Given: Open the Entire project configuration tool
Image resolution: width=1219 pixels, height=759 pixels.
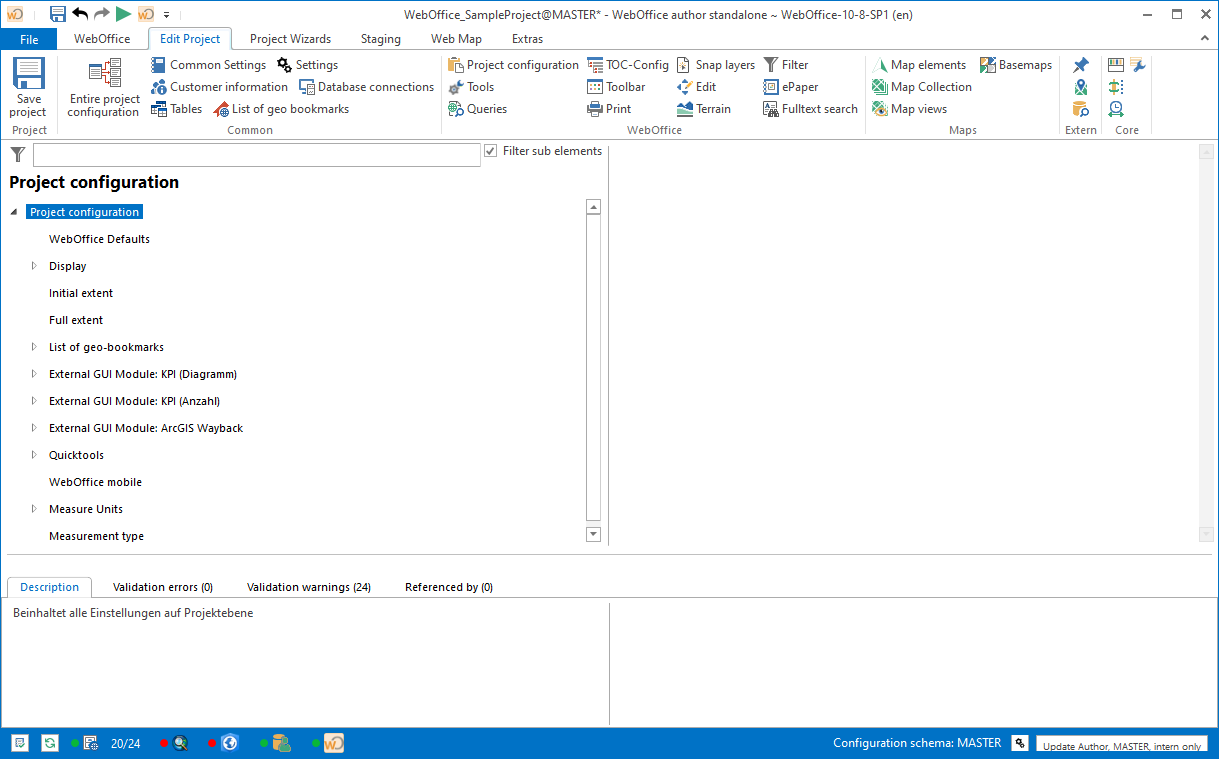Looking at the screenshot, I should [x=100, y=87].
